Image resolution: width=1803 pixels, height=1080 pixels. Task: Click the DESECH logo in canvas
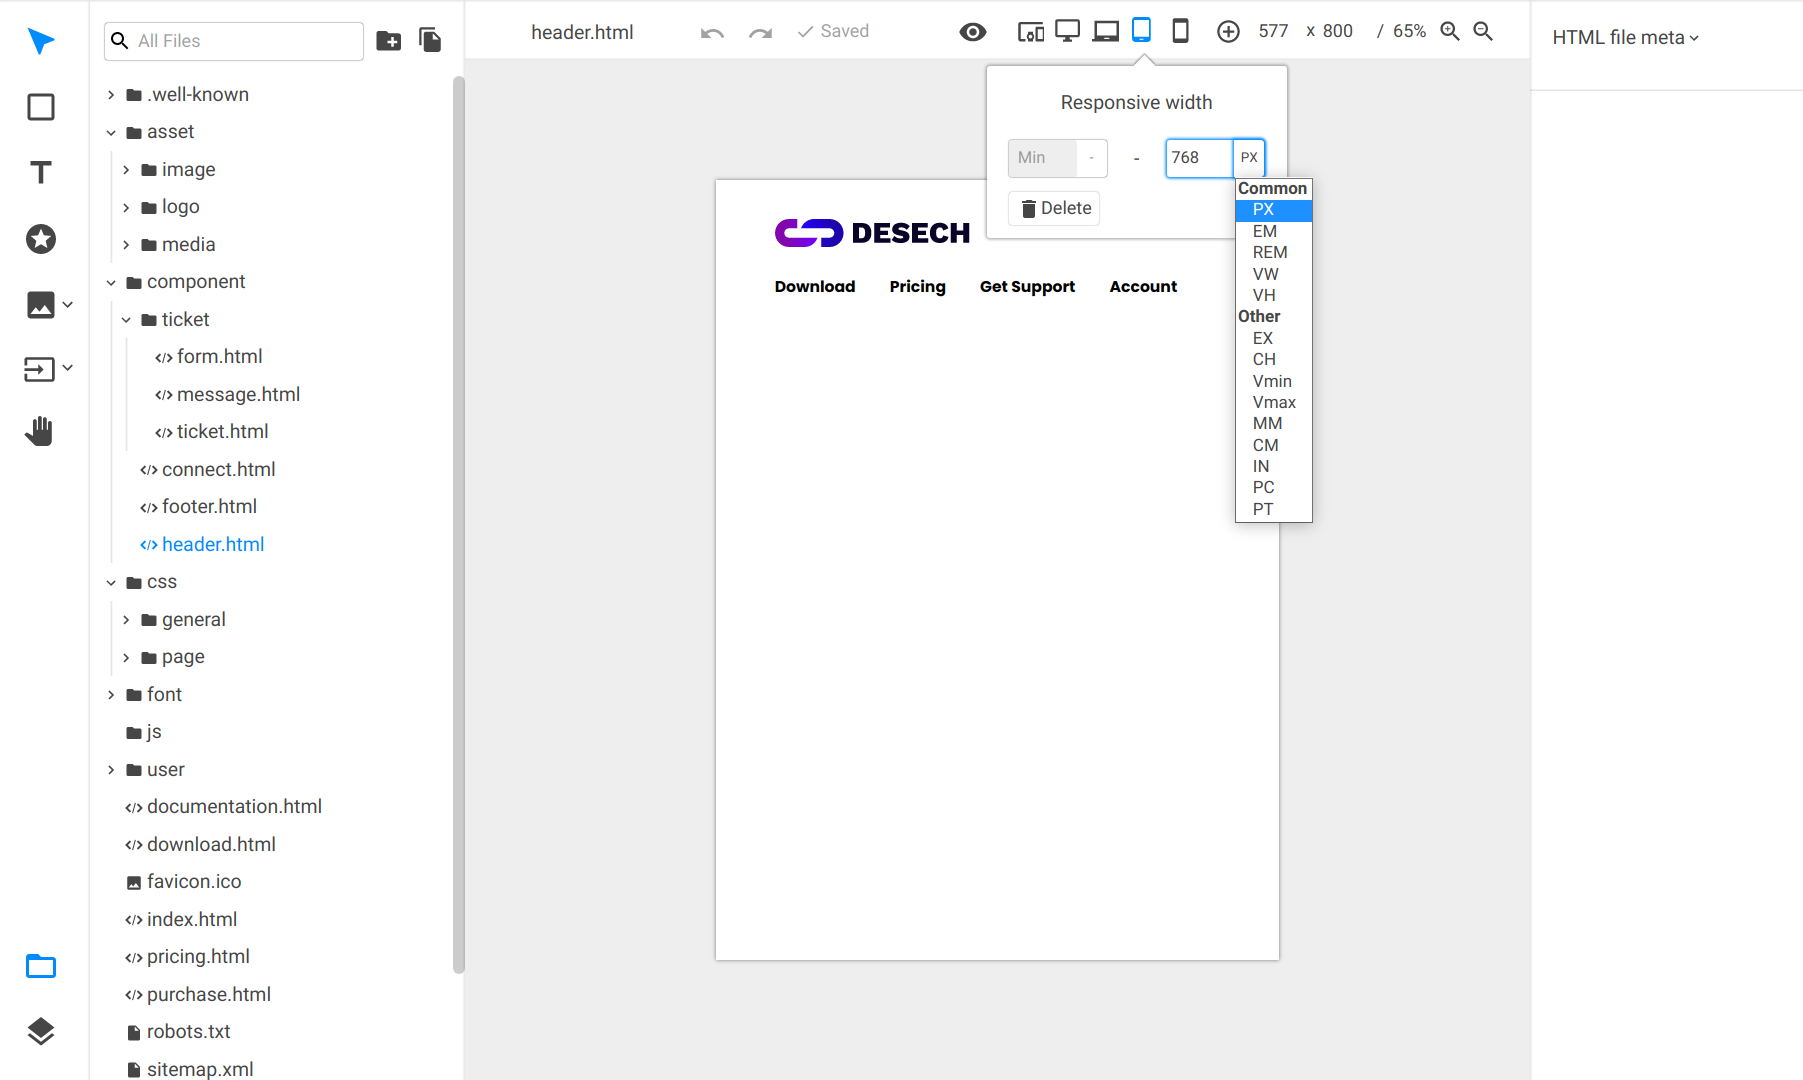(x=872, y=233)
